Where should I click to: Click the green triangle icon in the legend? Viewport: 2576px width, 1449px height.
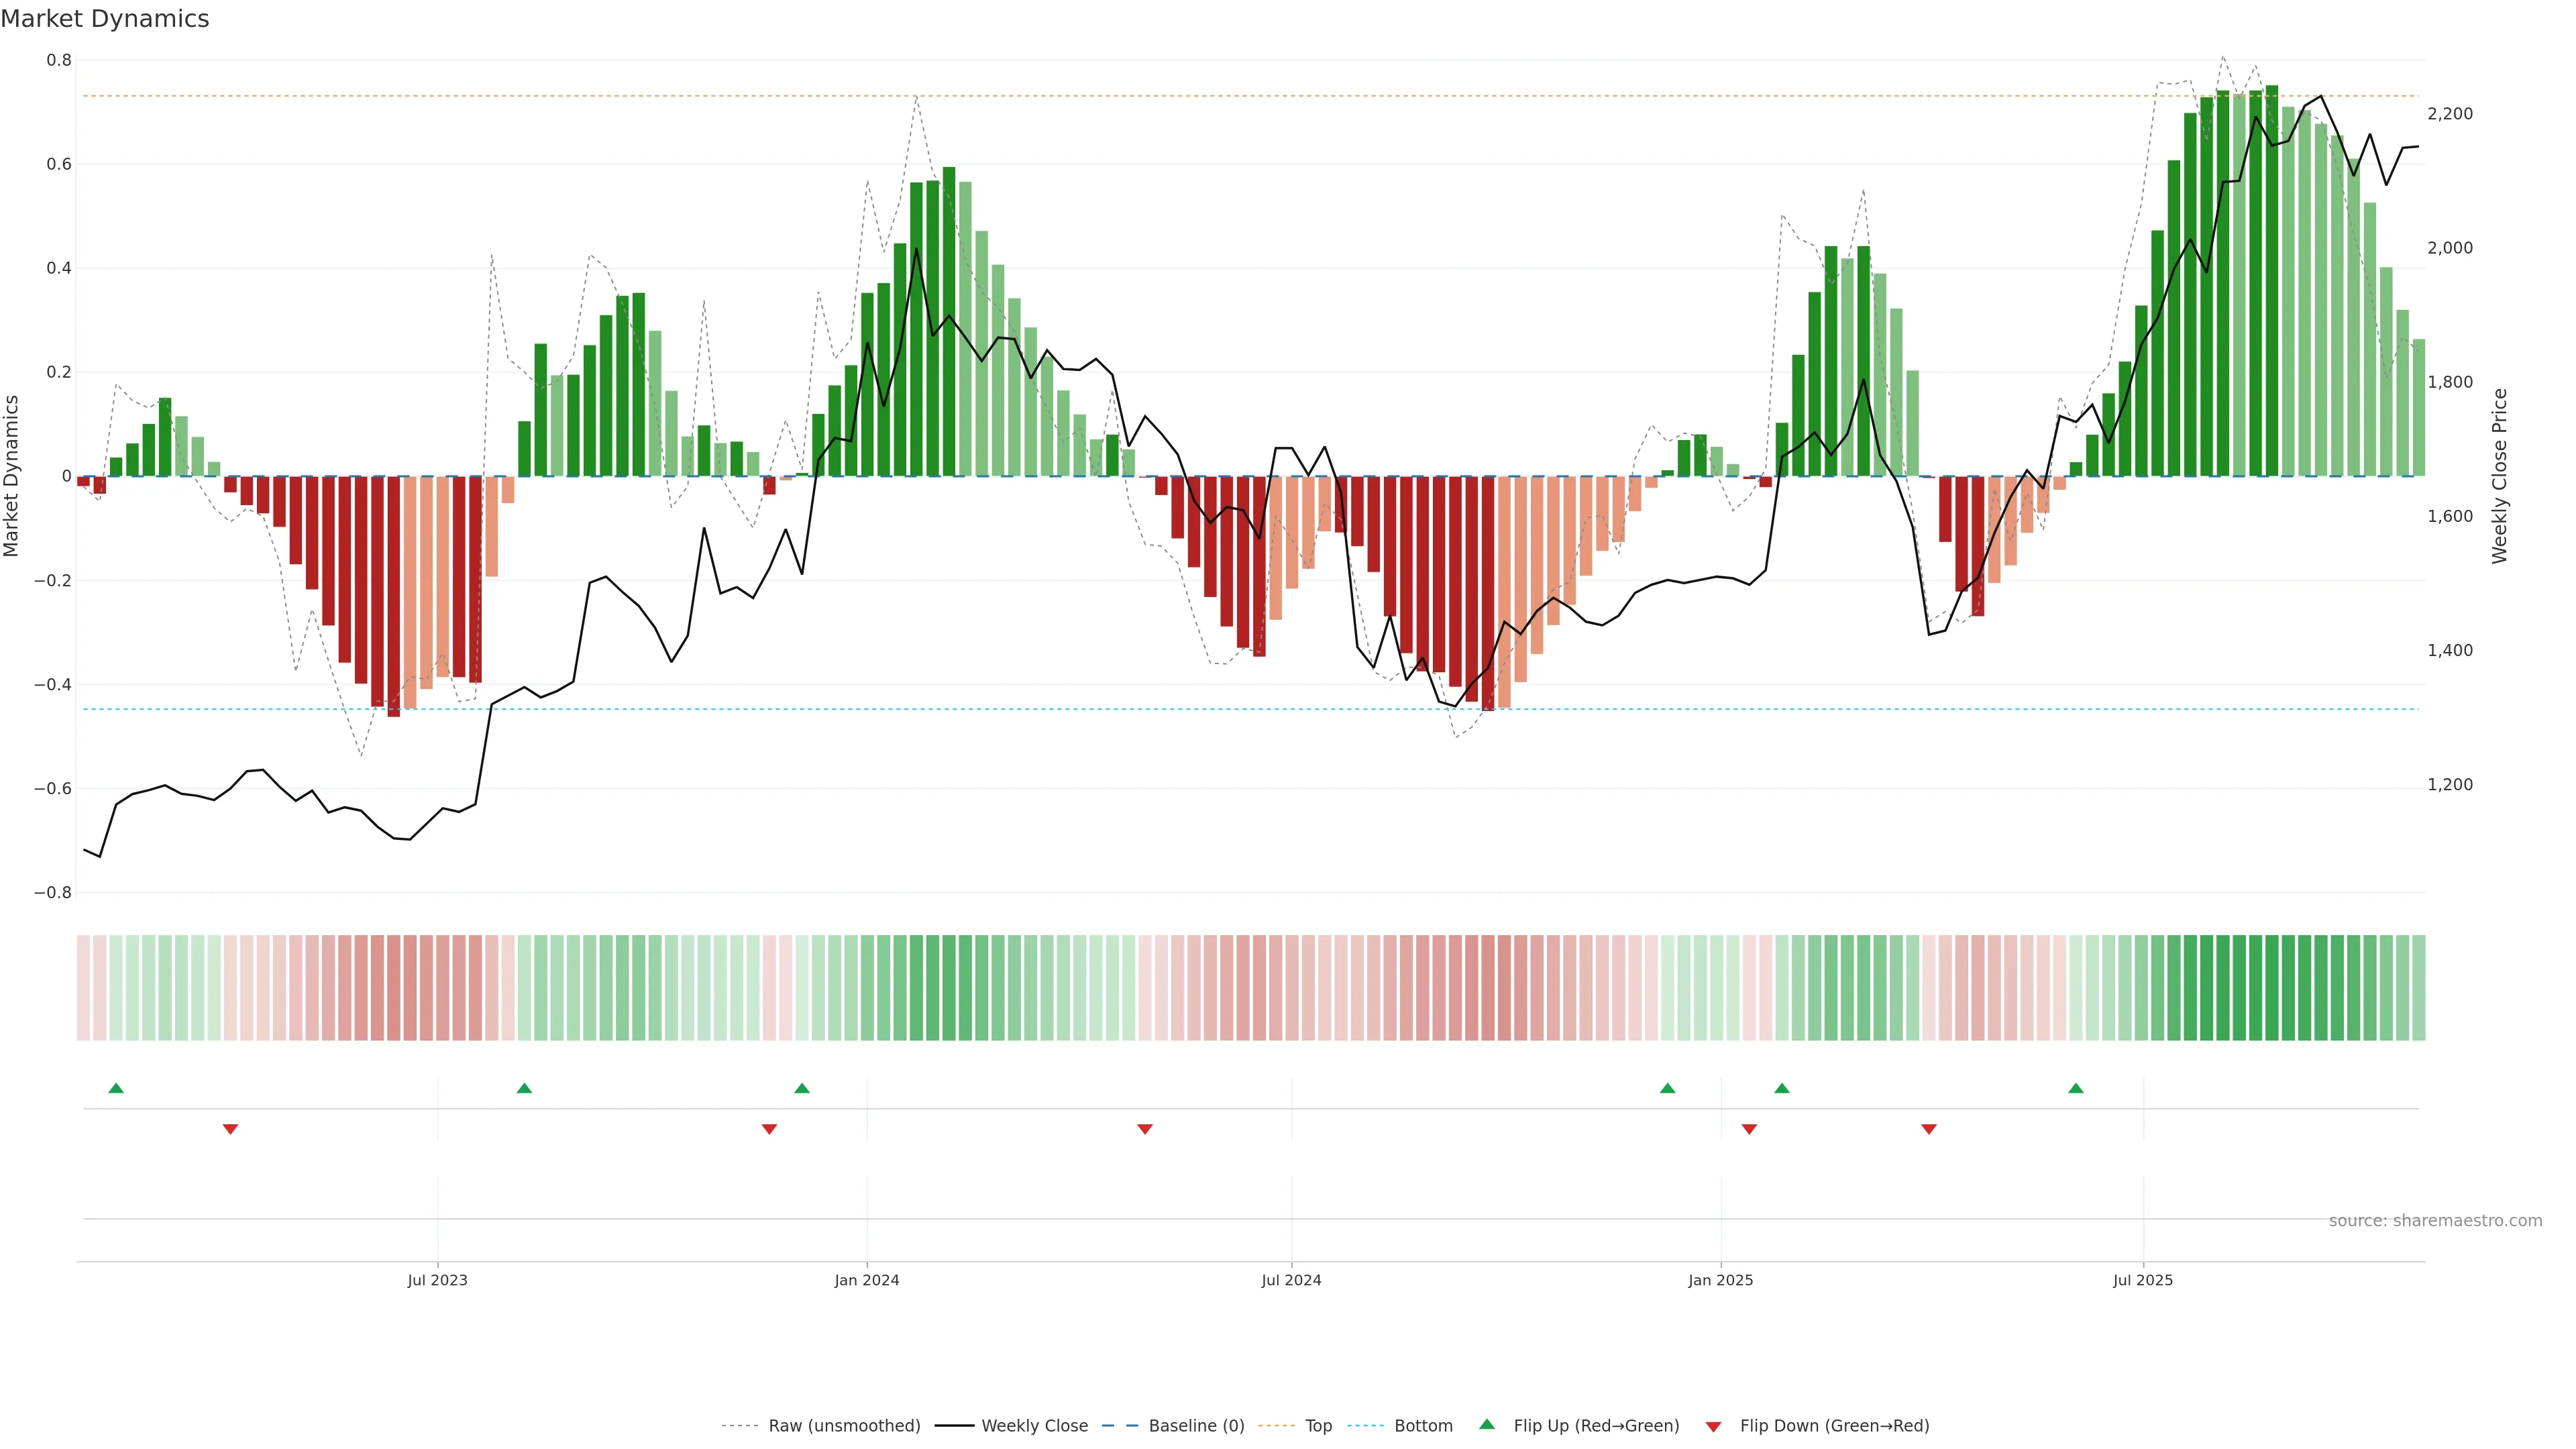pyautogui.click(x=1487, y=1424)
